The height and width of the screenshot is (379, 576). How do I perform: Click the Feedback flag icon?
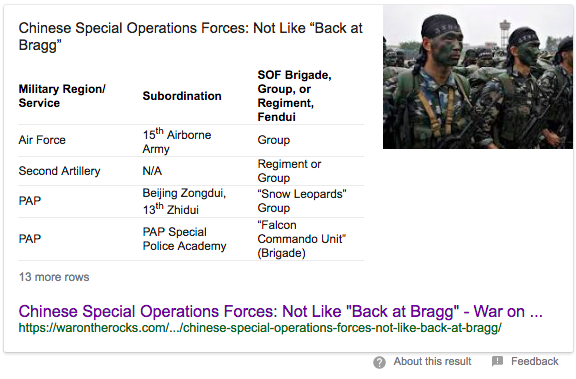coord(497,361)
